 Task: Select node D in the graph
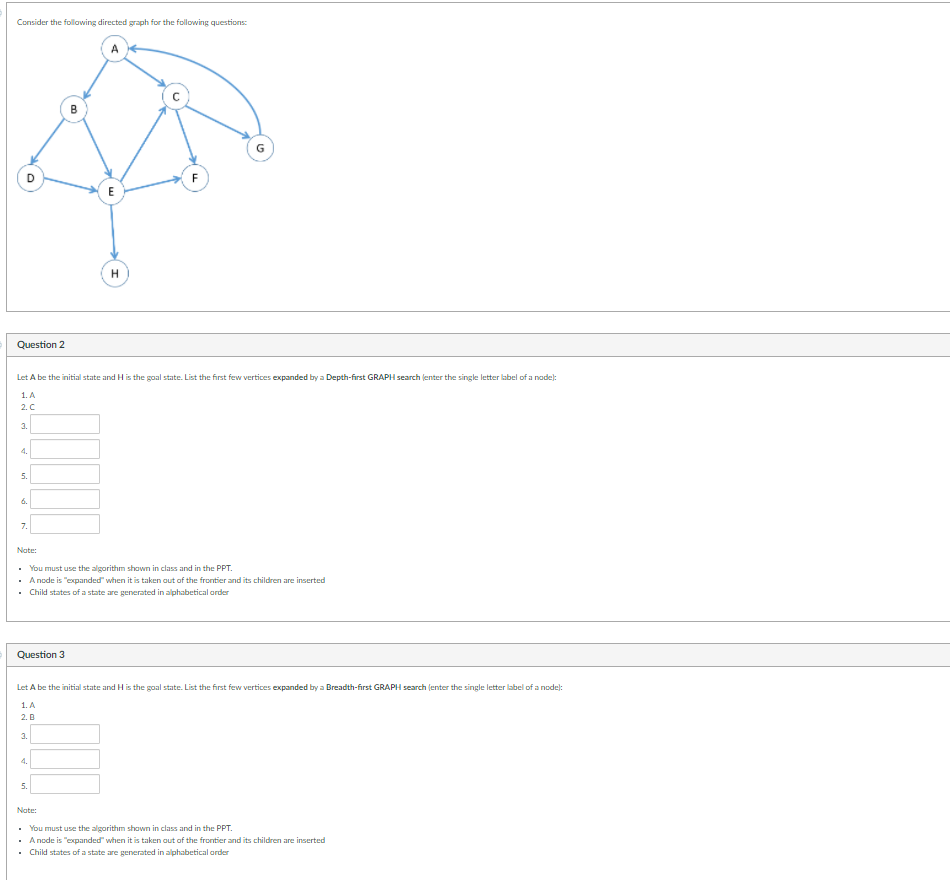click(x=30, y=178)
